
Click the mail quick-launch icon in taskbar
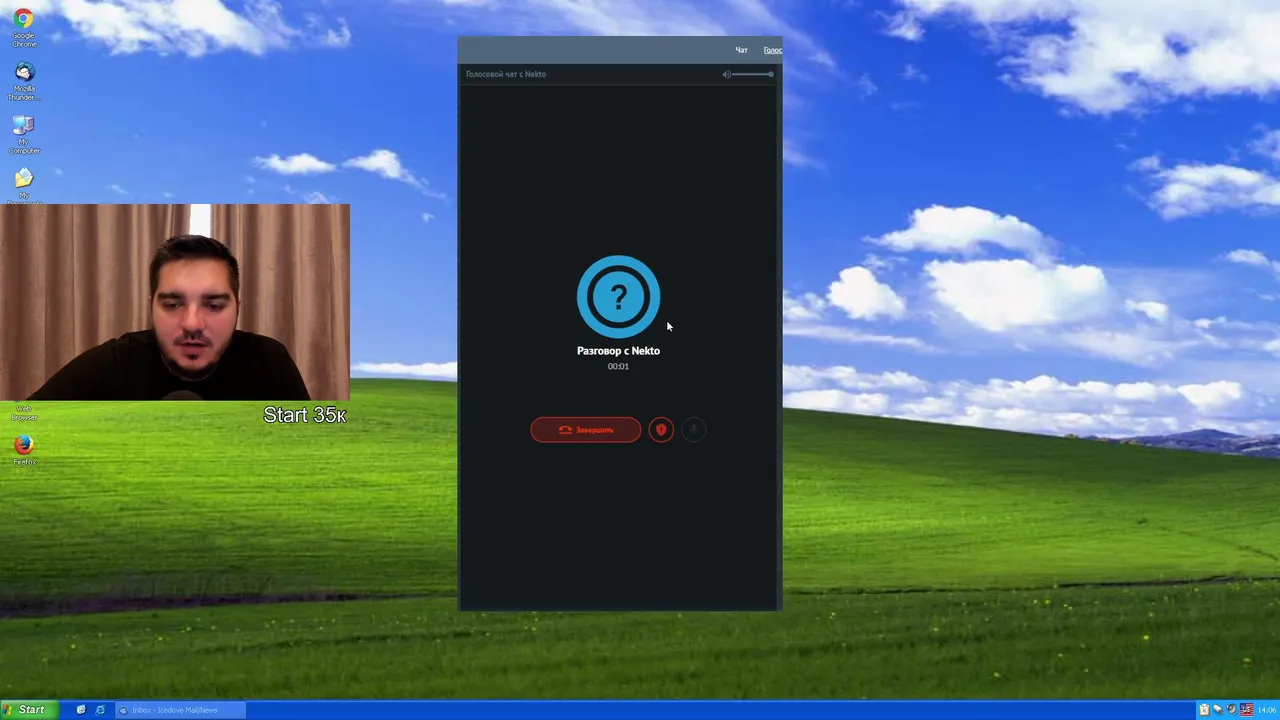[81, 710]
